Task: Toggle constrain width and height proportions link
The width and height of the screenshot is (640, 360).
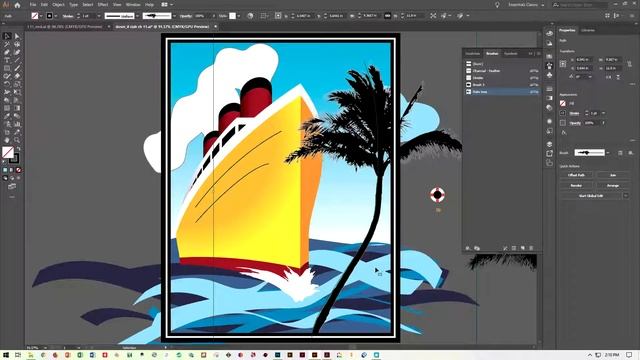Action: click(629, 64)
